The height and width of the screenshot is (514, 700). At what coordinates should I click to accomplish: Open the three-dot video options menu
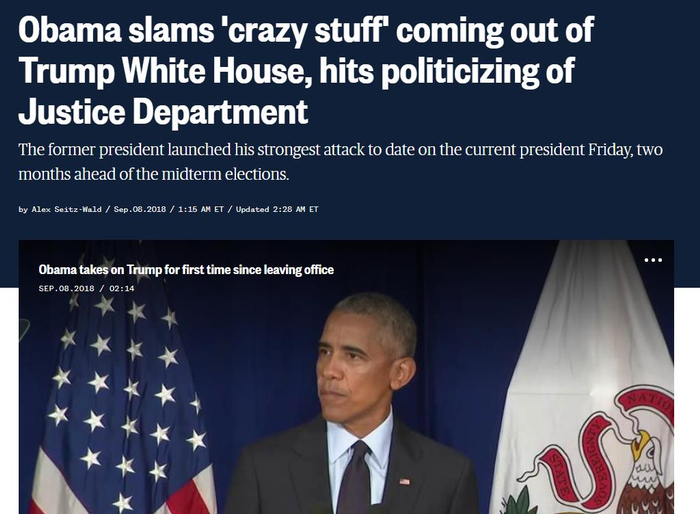click(653, 260)
